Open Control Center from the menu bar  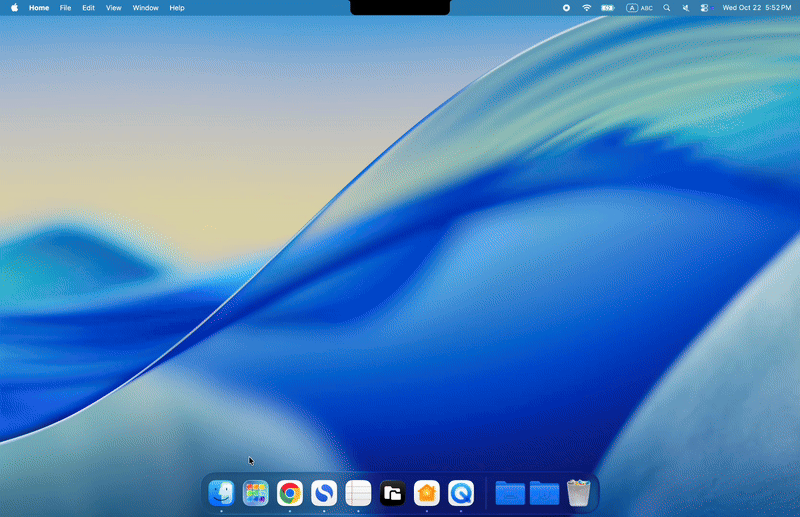704,8
